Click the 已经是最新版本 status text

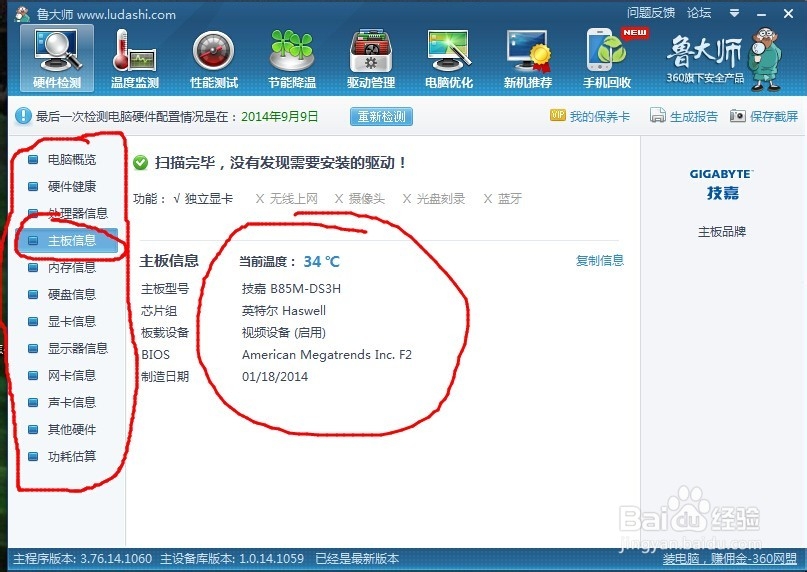click(x=357, y=559)
